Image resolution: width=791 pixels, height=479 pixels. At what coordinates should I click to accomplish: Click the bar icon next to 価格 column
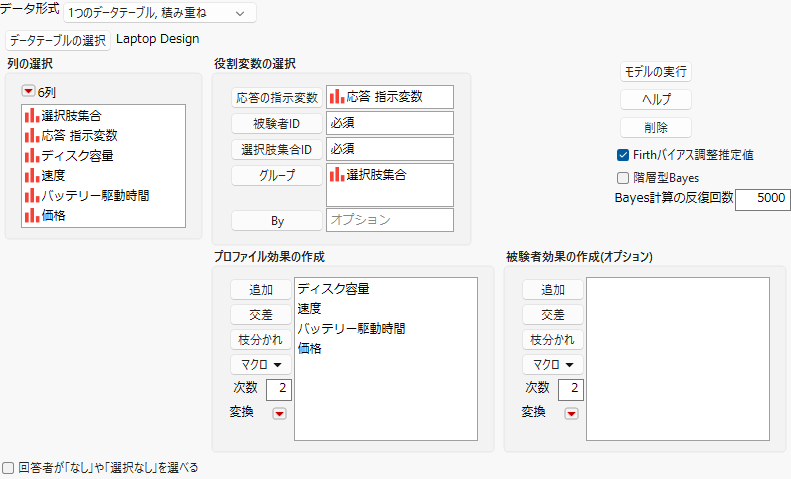pyautogui.click(x=32, y=215)
